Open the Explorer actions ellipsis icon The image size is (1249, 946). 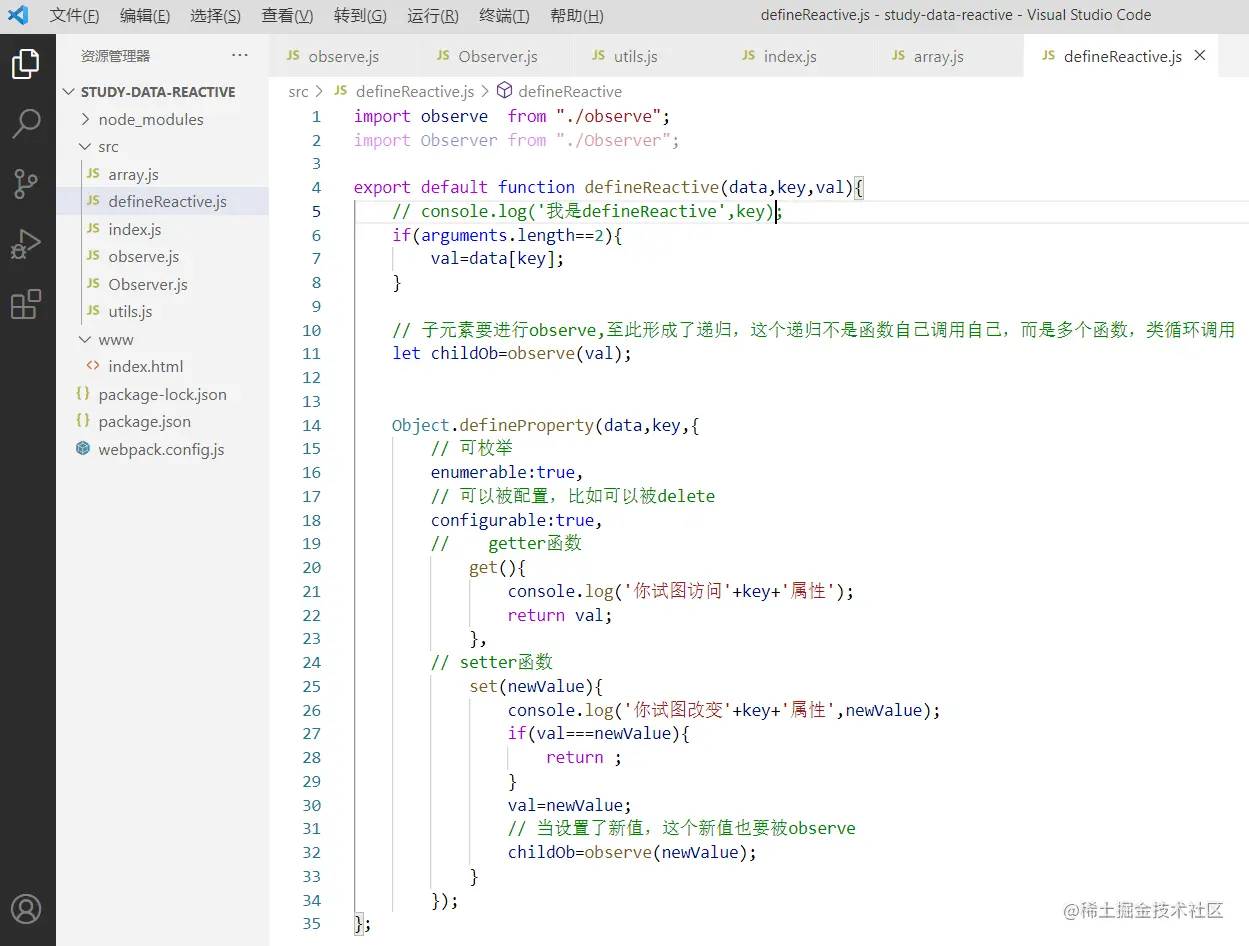[x=240, y=57]
